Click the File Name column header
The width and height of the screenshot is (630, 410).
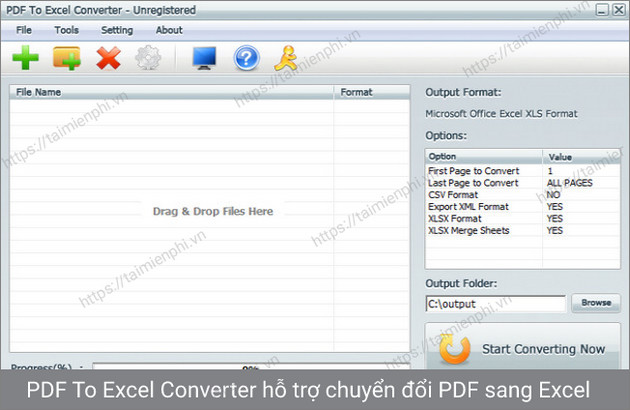[172, 92]
